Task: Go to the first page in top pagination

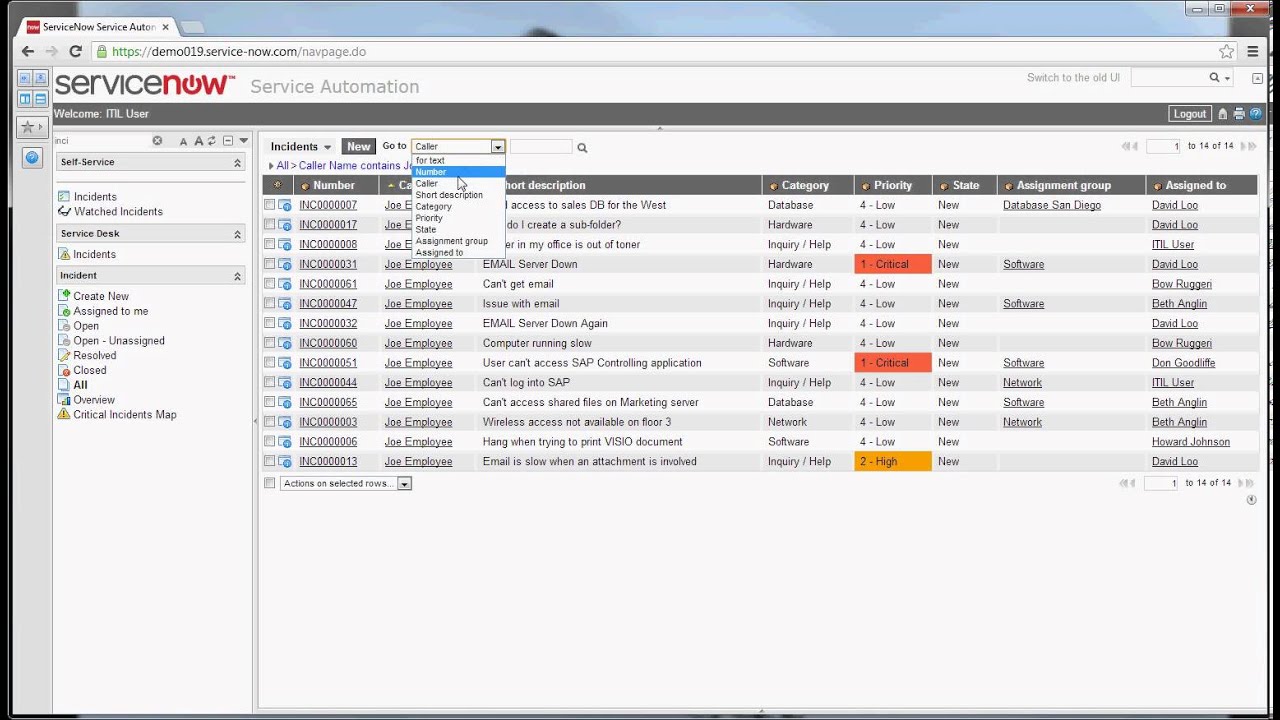Action: click(1126, 146)
